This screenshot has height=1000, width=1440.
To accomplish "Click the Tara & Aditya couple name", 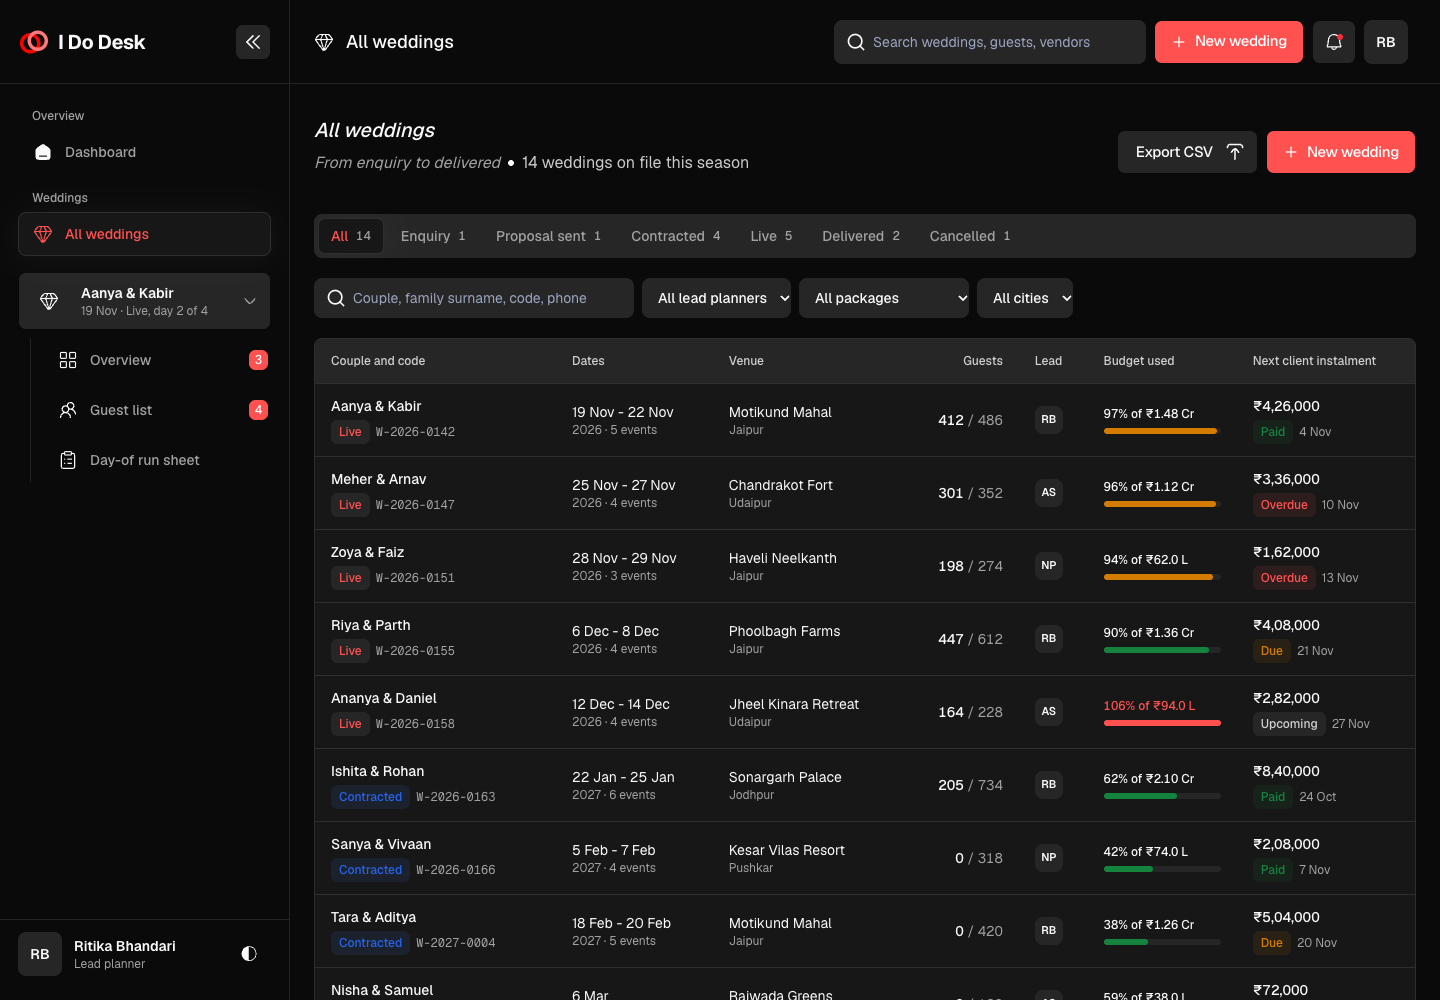I will click(374, 917).
